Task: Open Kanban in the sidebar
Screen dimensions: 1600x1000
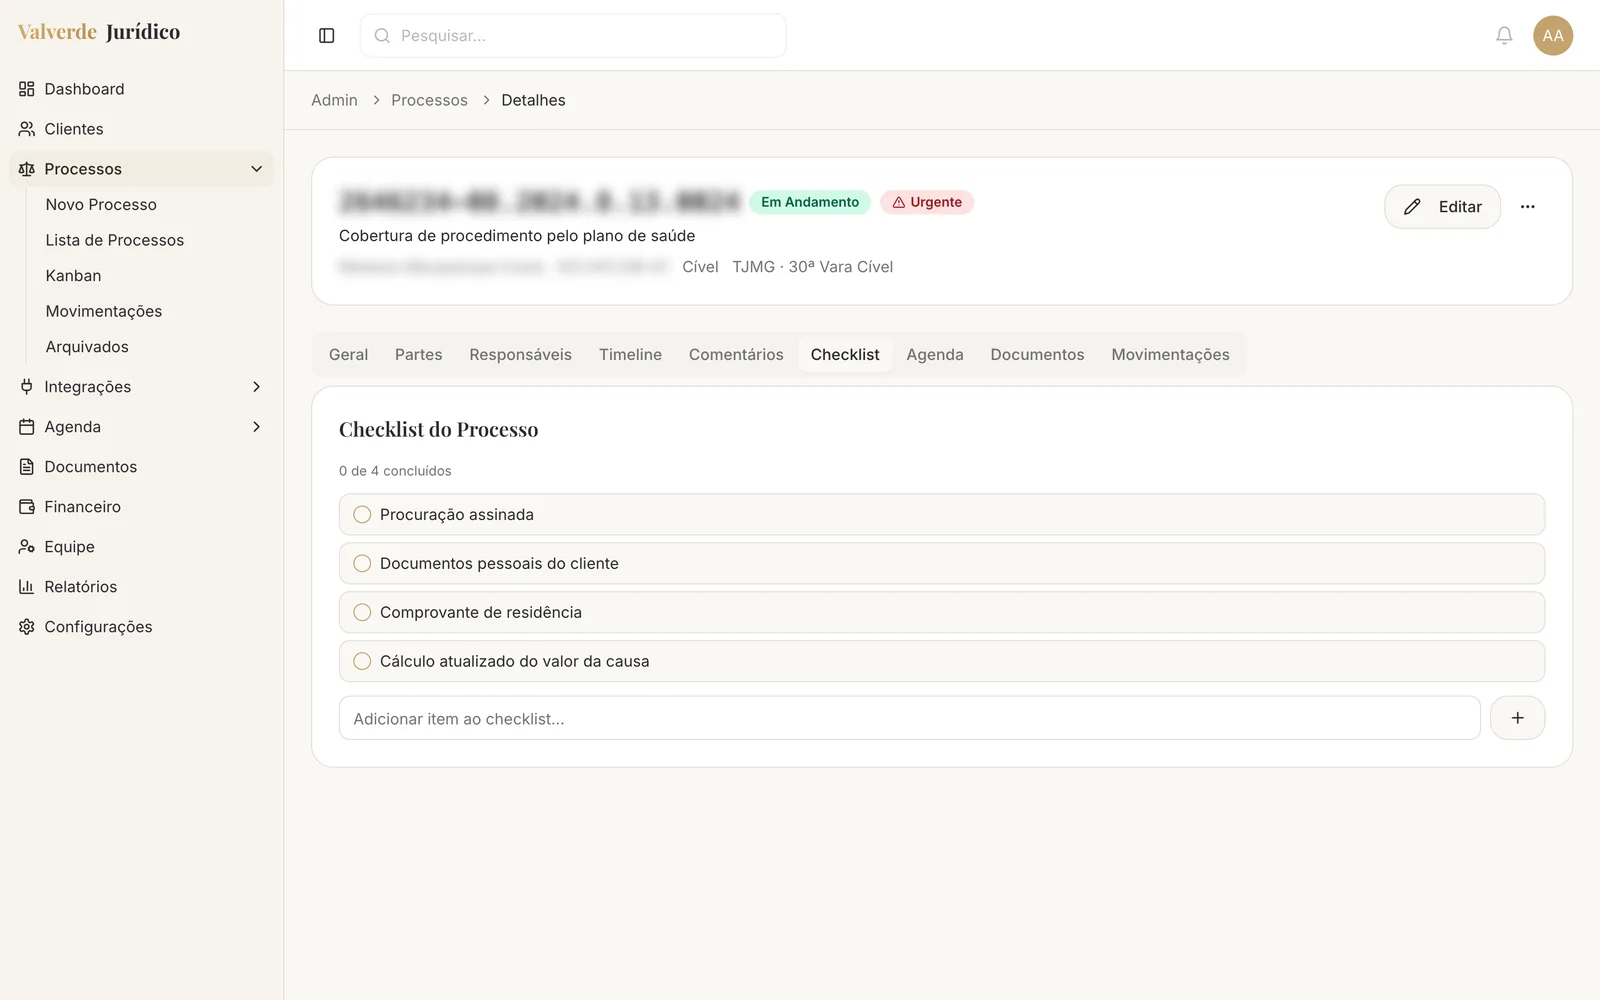Action: point(73,275)
